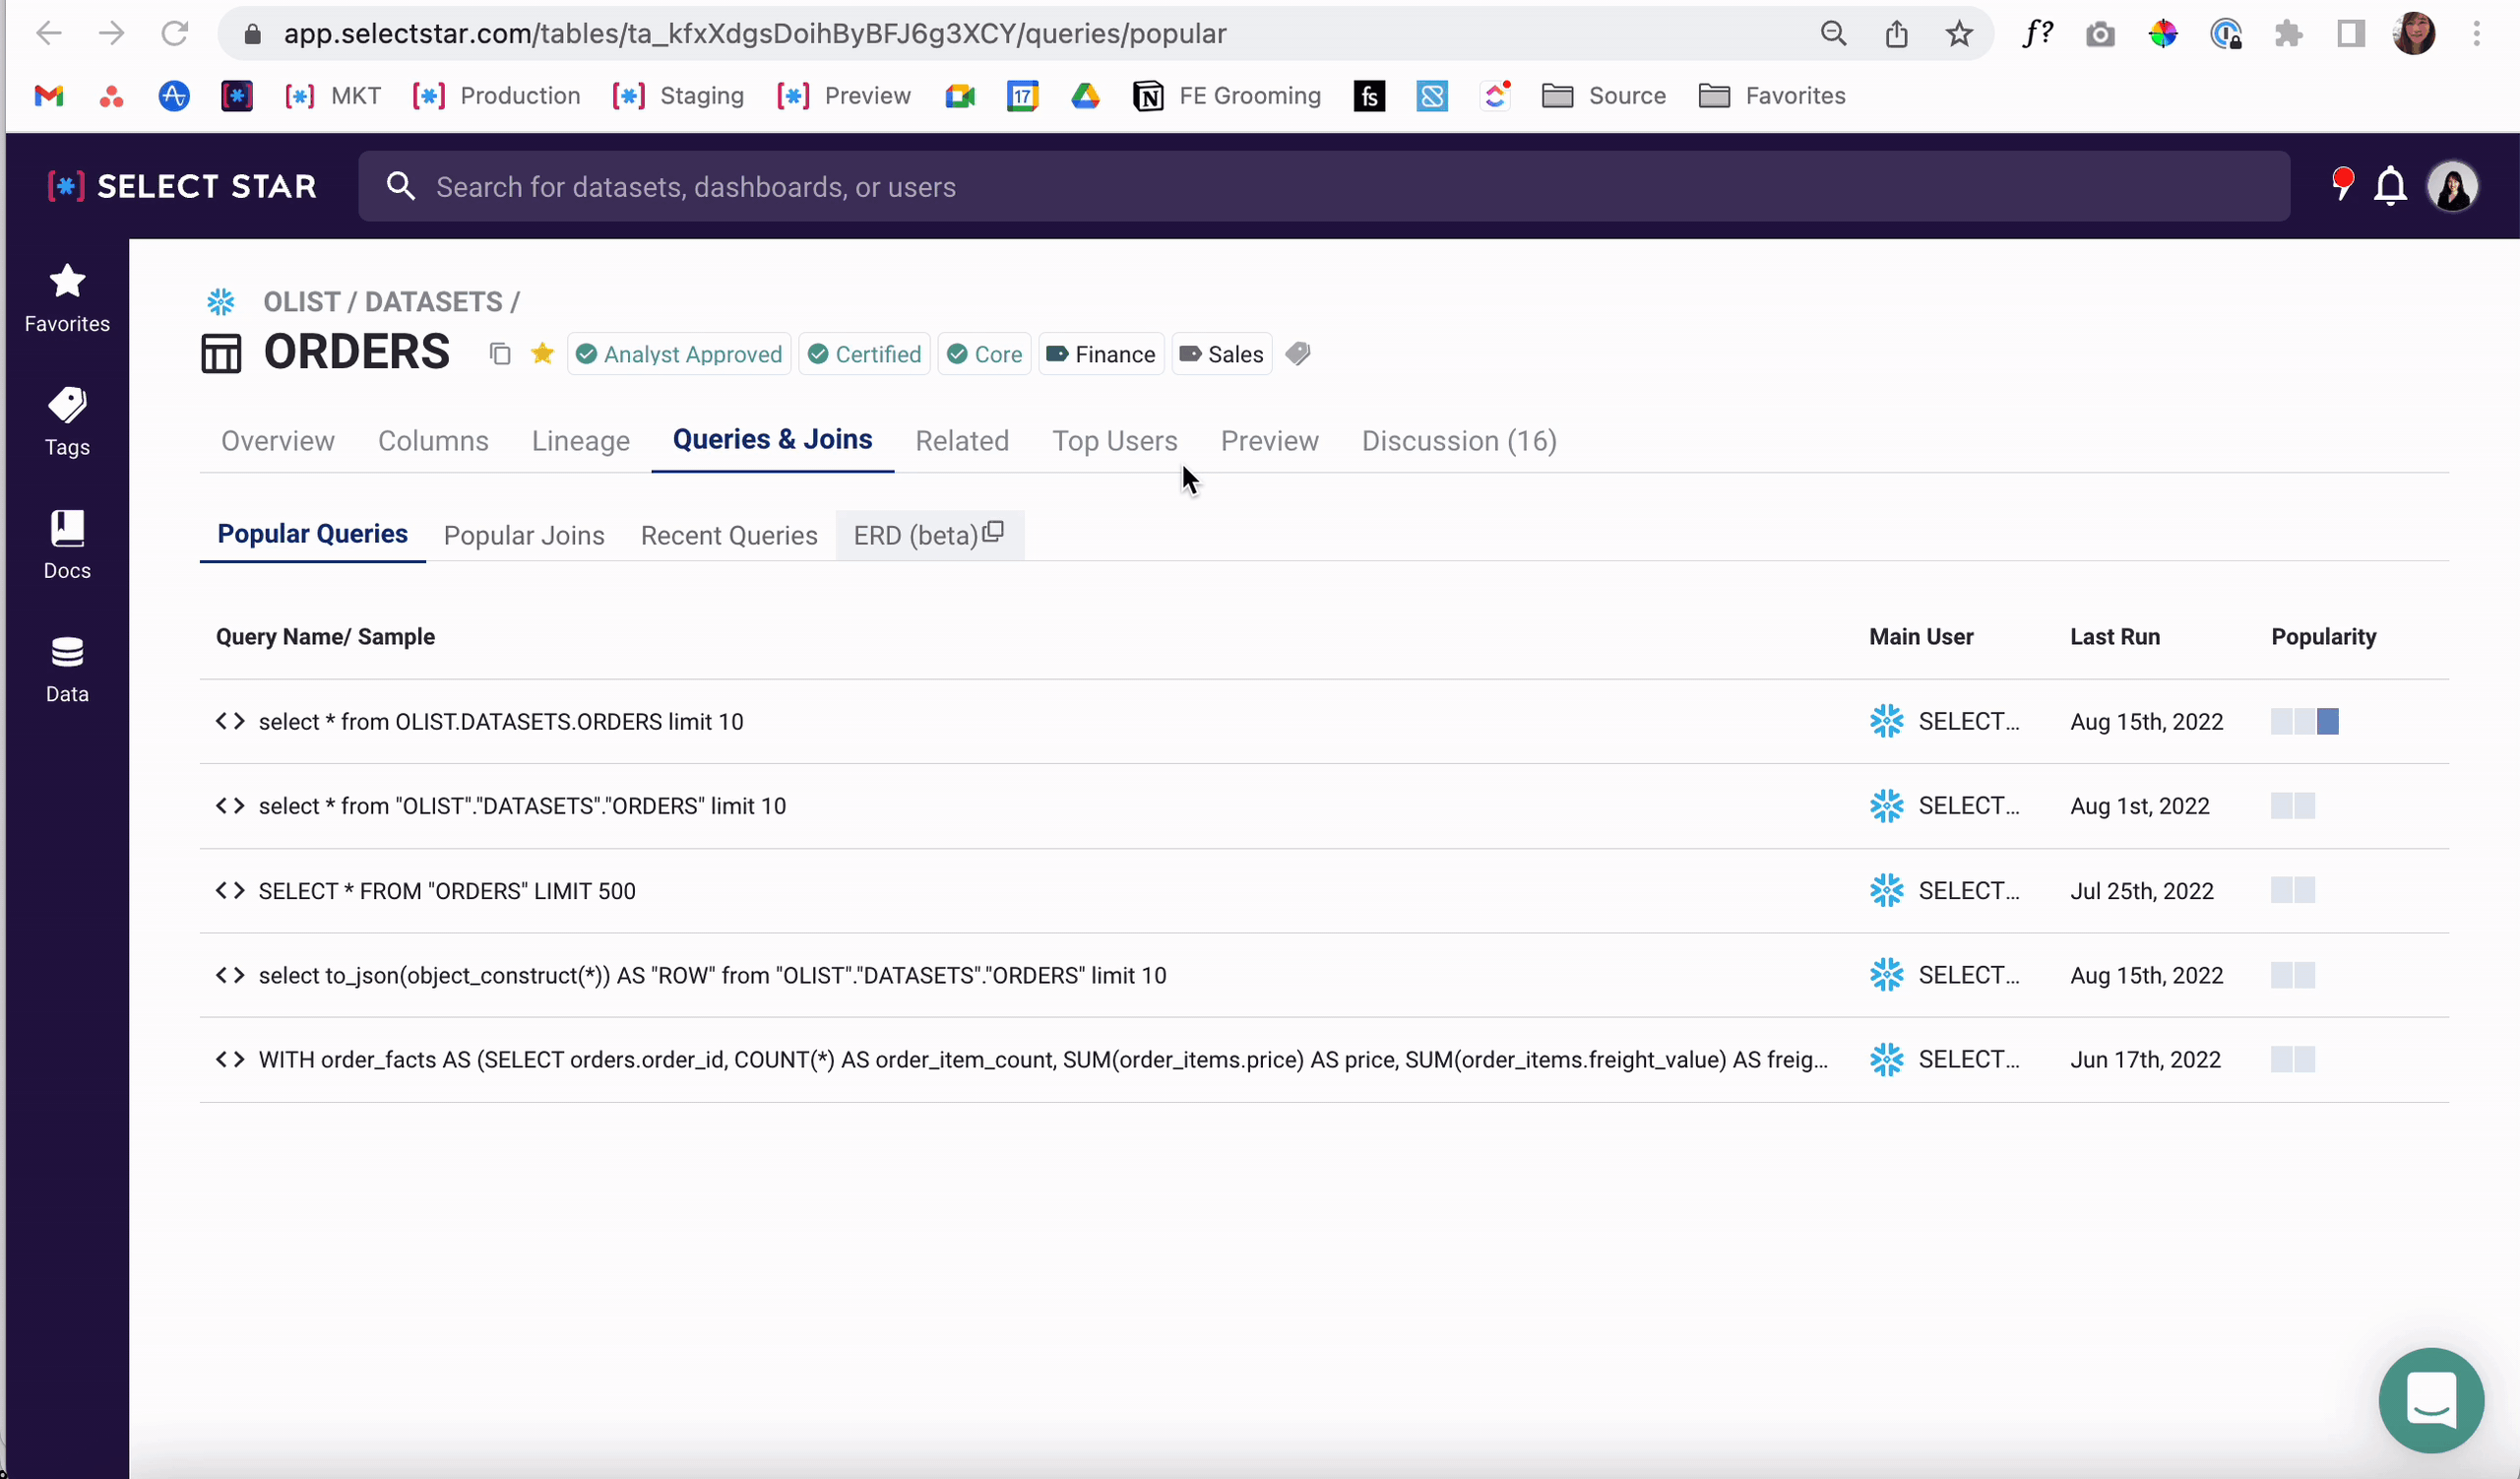
Task: Click the Tags sidebar icon
Action: tap(67, 420)
